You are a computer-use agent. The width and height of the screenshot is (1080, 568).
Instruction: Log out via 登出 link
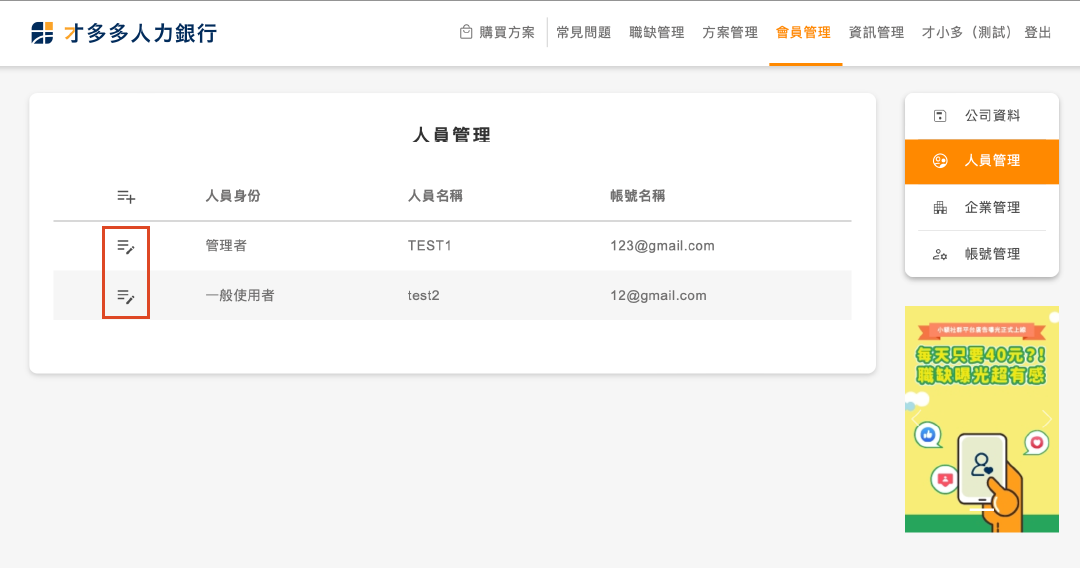1038,33
